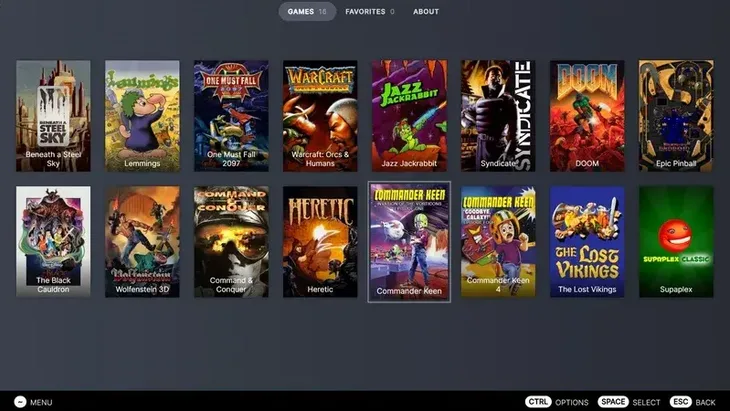Open the Jazz Jackrabbit cover
Screen dimensions: 730x411
pyautogui.click(x=409, y=116)
